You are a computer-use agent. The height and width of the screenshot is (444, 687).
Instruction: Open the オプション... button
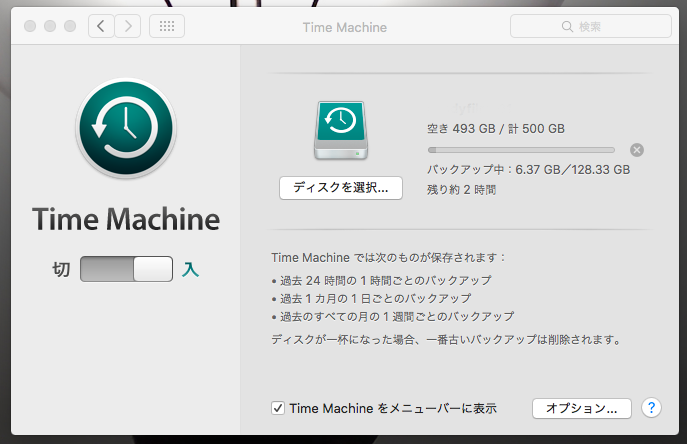tap(582, 408)
